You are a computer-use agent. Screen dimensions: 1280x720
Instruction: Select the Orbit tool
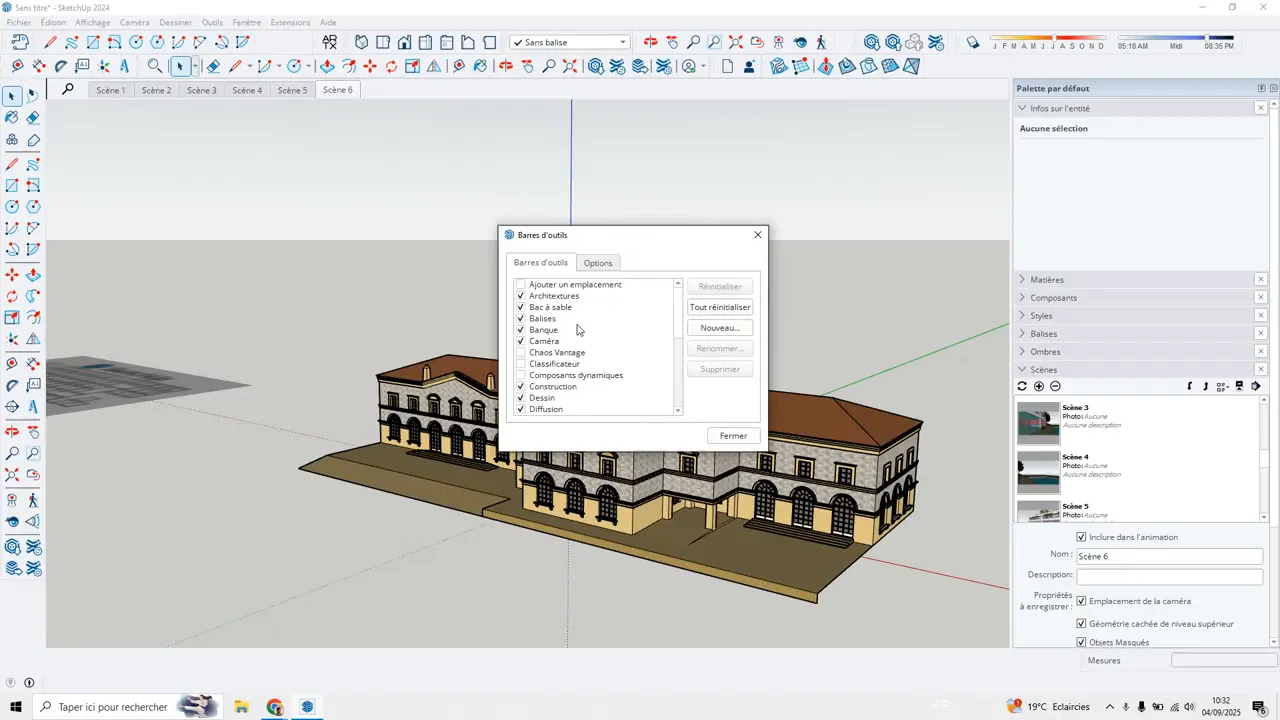[12, 430]
